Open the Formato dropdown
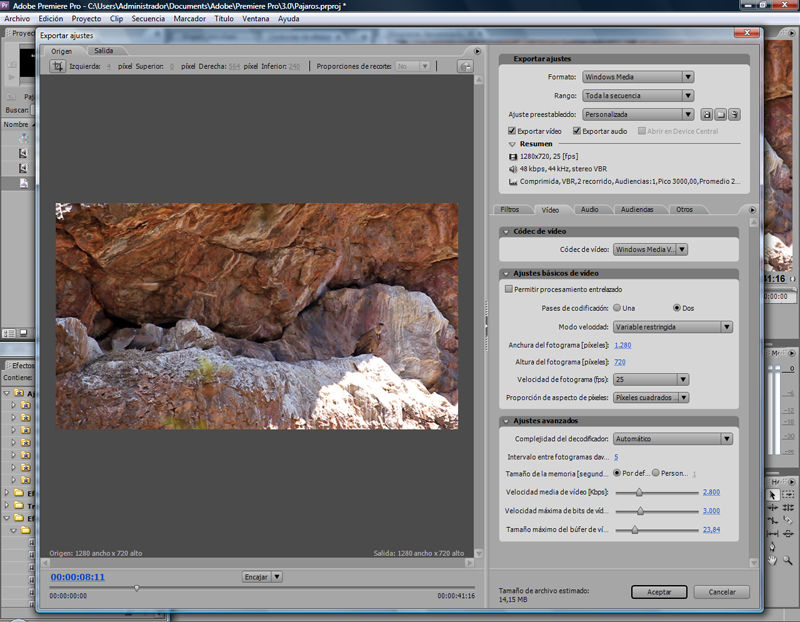 pyautogui.click(x=638, y=77)
